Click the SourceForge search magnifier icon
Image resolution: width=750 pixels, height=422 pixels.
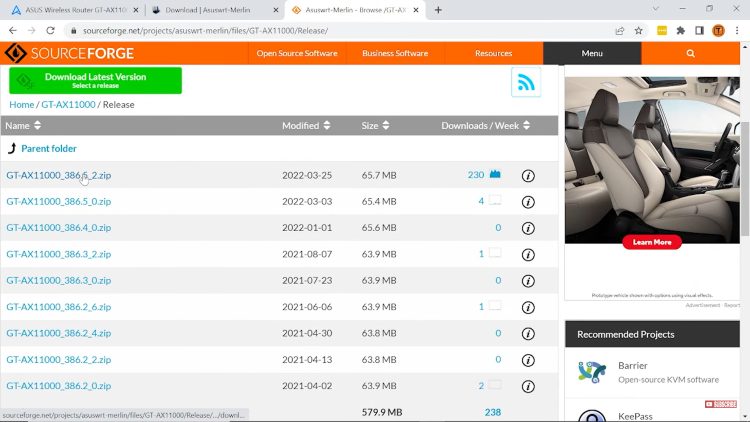coord(690,53)
